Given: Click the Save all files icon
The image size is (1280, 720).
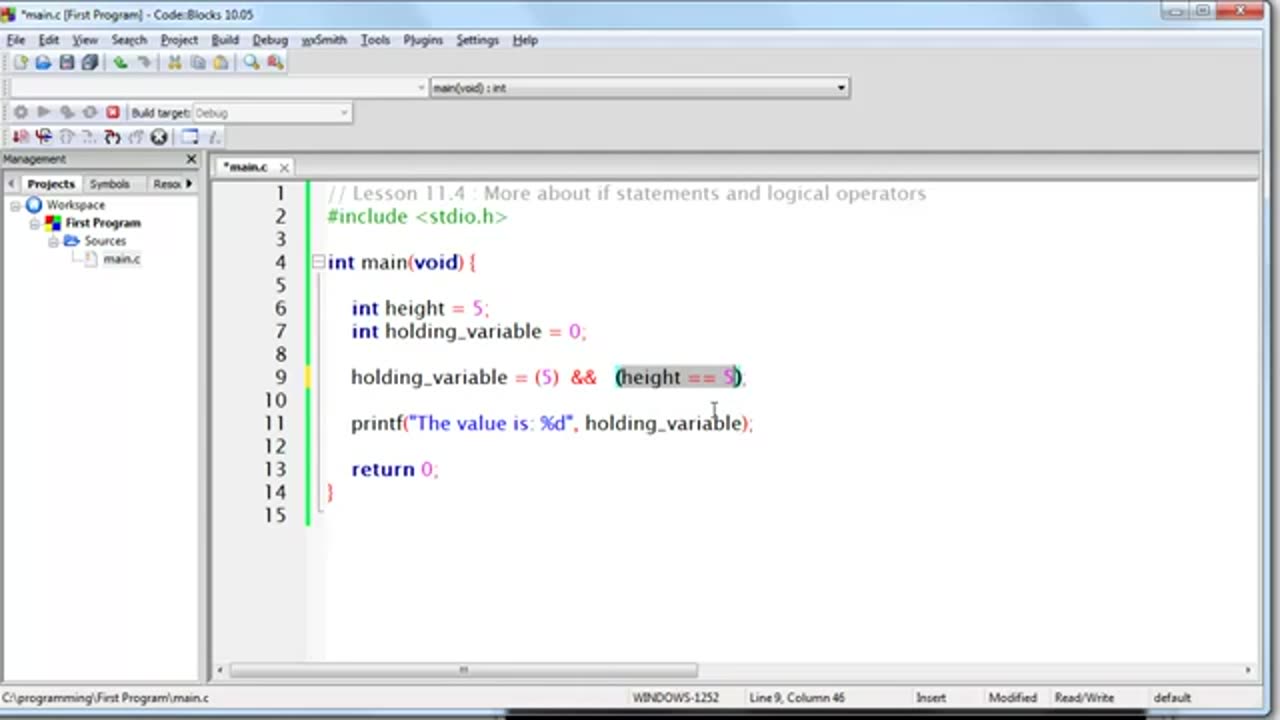Looking at the screenshot, I should 89,63.
